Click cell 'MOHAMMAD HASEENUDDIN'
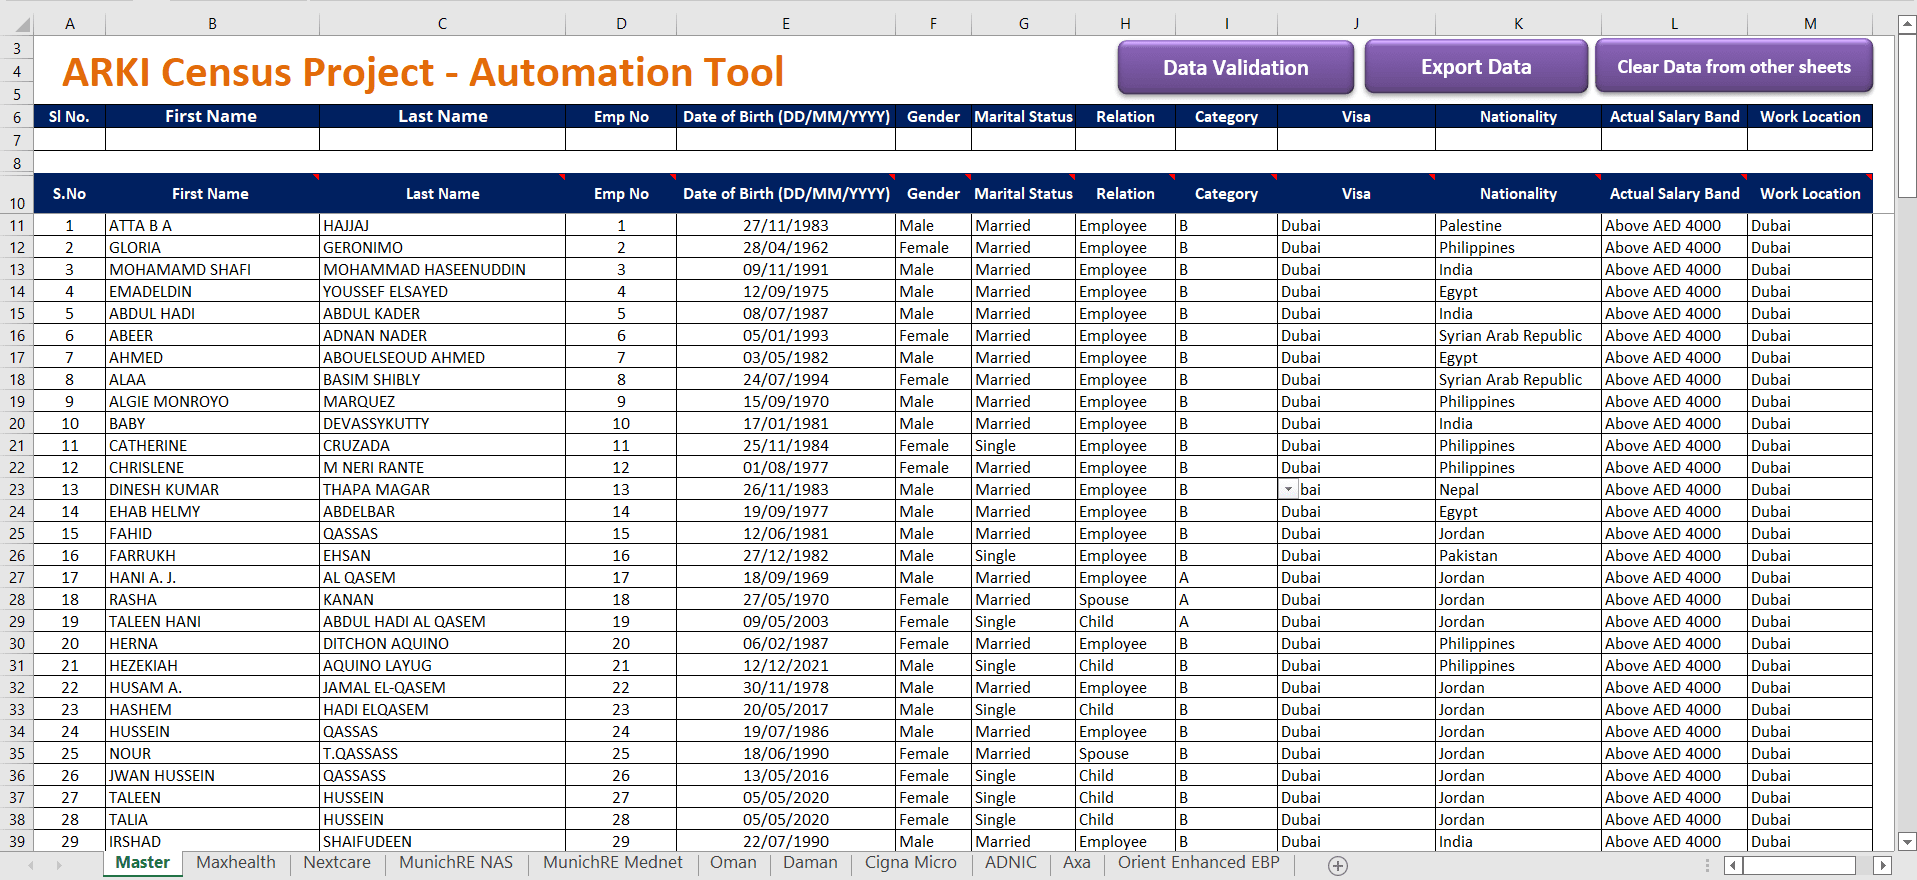The image size is (1917, 880). click(x=442, y=270)
